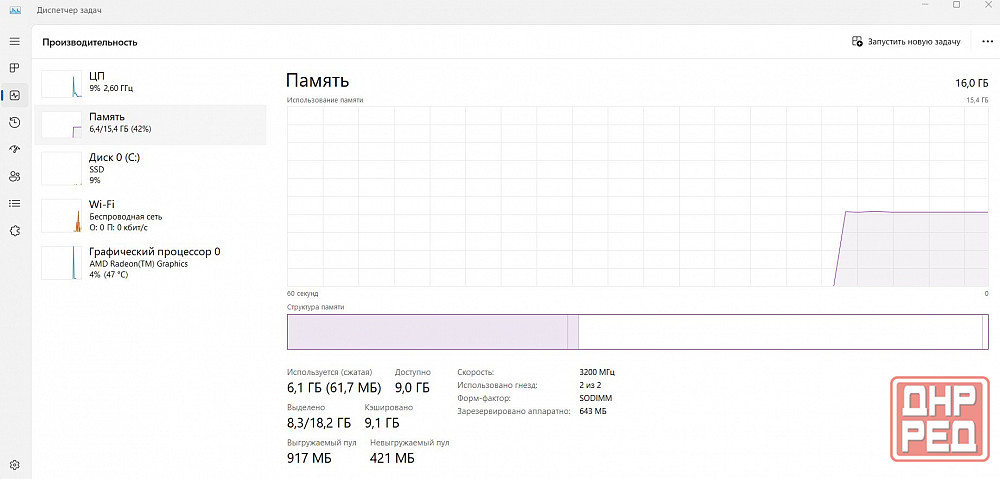Click the ЦП mini graph thumbnail
Viewport: 1000px width, 479px height.
coord(61,83)
